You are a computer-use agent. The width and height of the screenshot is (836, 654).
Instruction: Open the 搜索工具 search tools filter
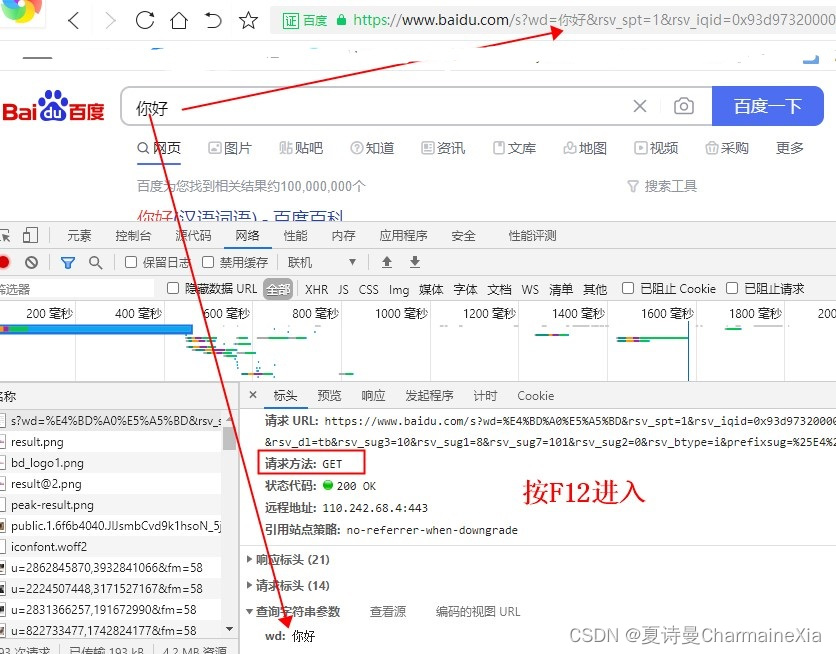662,186
